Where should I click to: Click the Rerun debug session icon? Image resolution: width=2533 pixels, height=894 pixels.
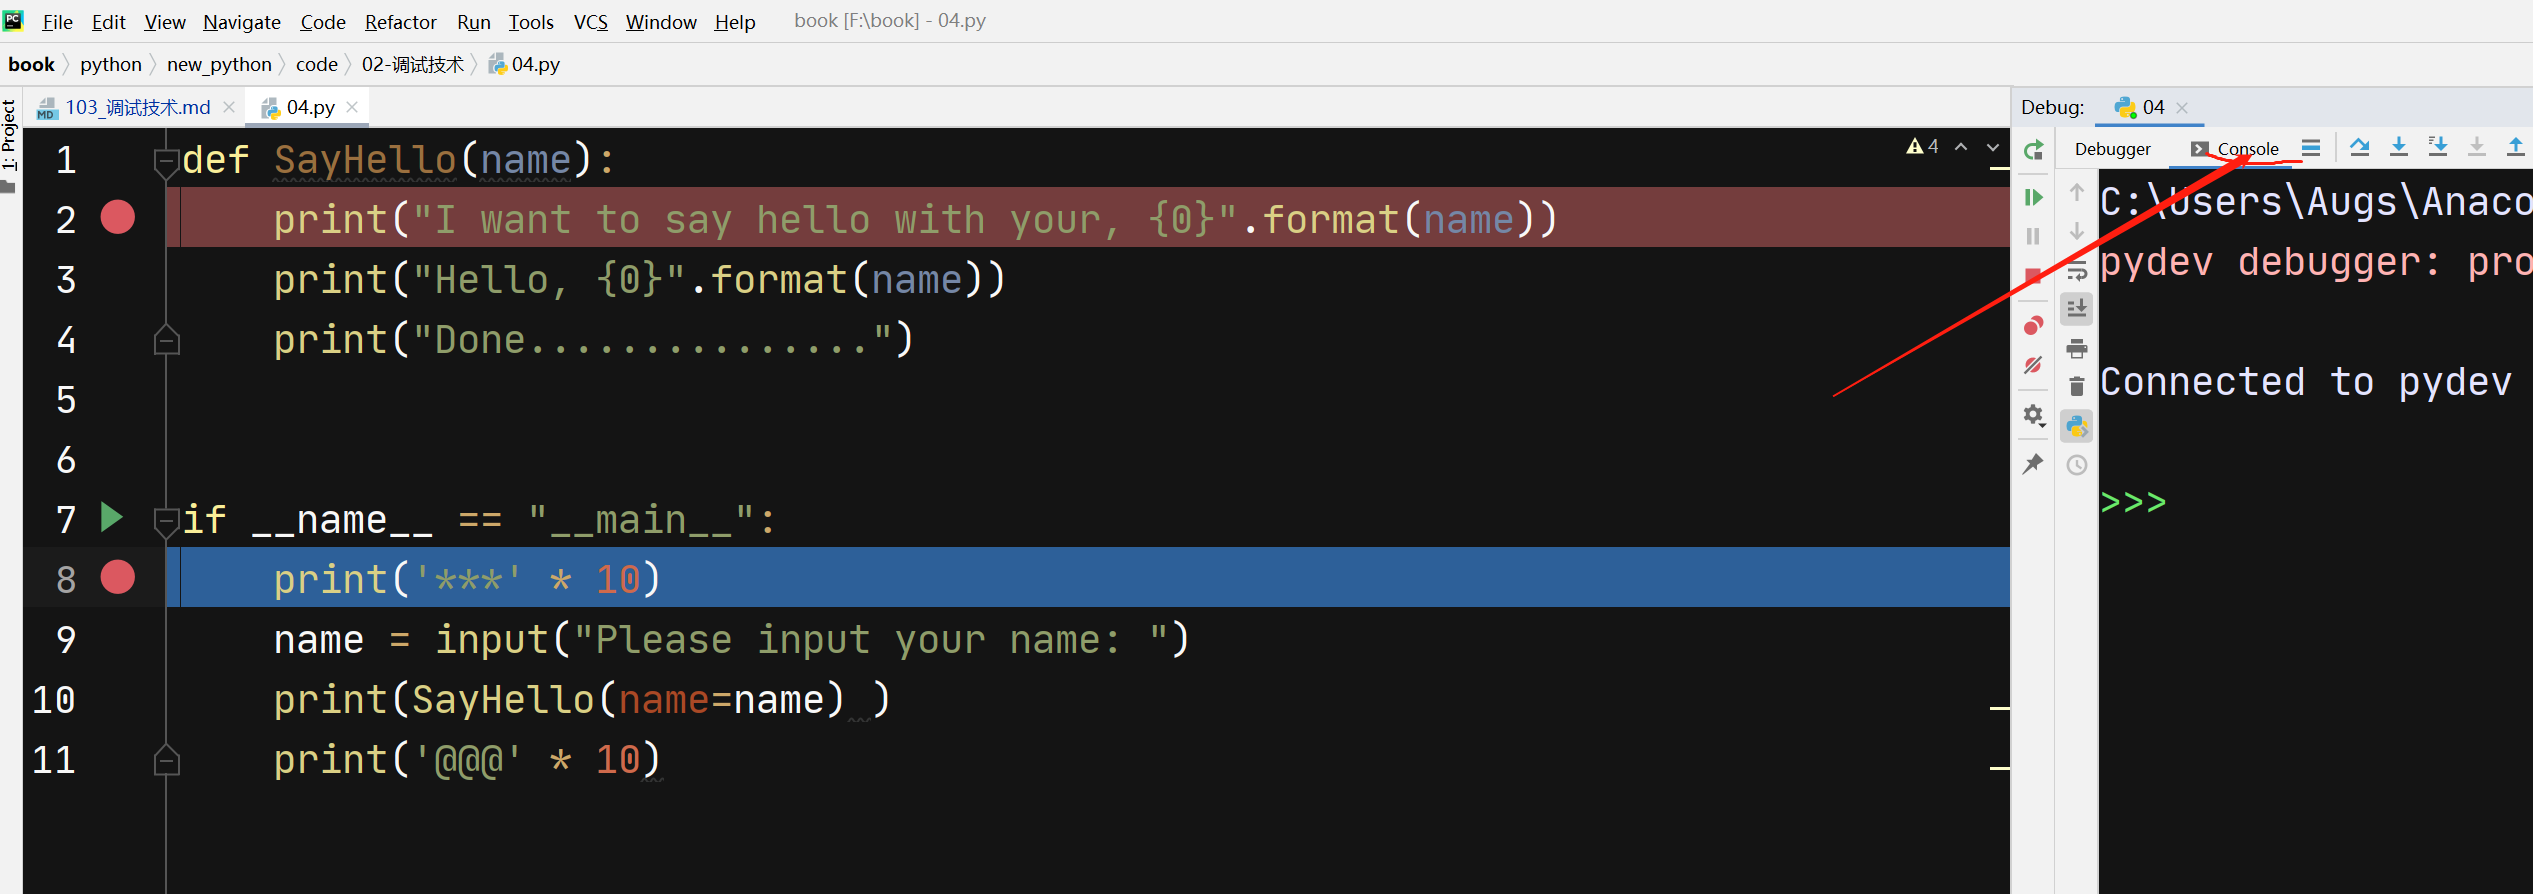(x=2033, y=151)
